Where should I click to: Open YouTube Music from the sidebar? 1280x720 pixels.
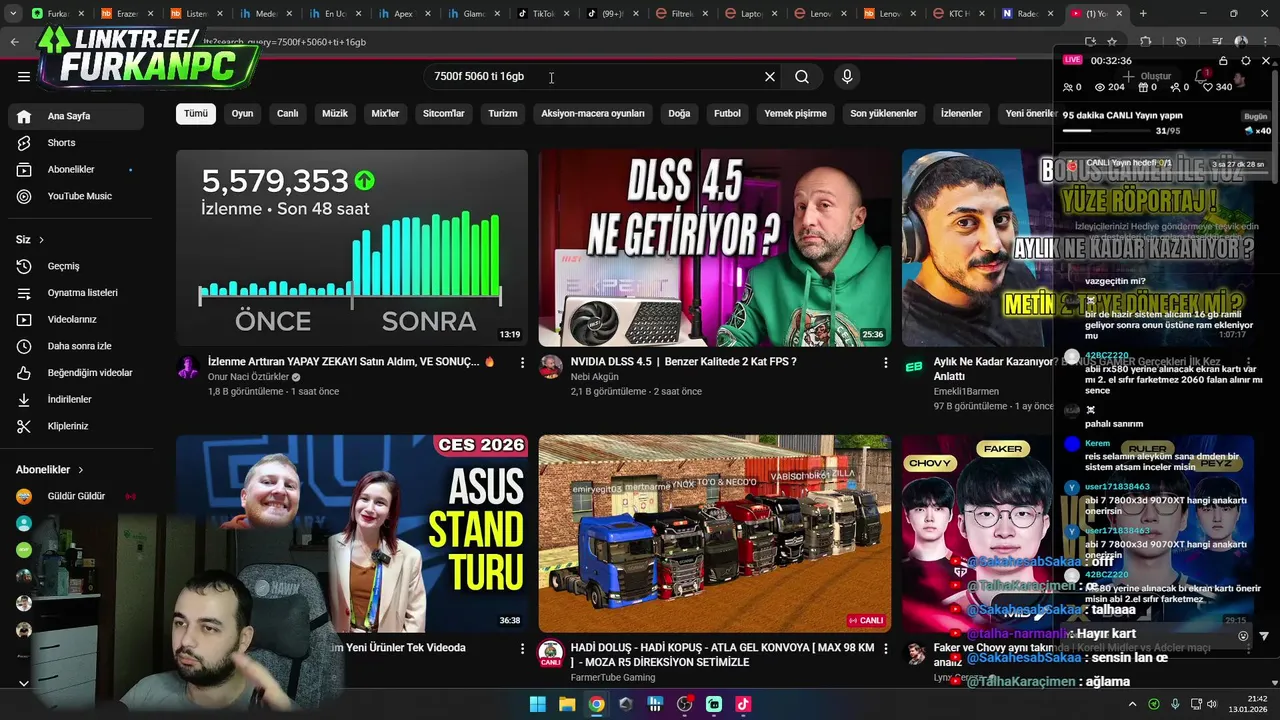(76, 196)
